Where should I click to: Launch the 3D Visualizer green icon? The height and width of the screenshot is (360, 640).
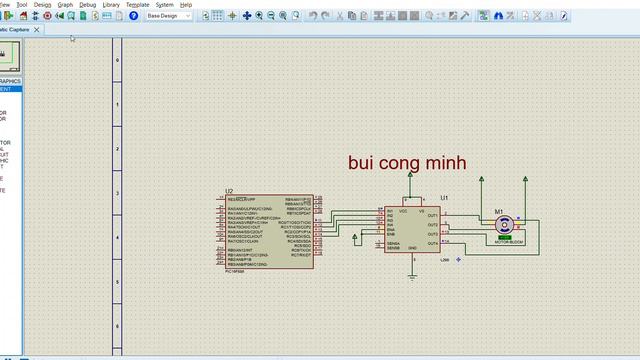tap(60, 16)
